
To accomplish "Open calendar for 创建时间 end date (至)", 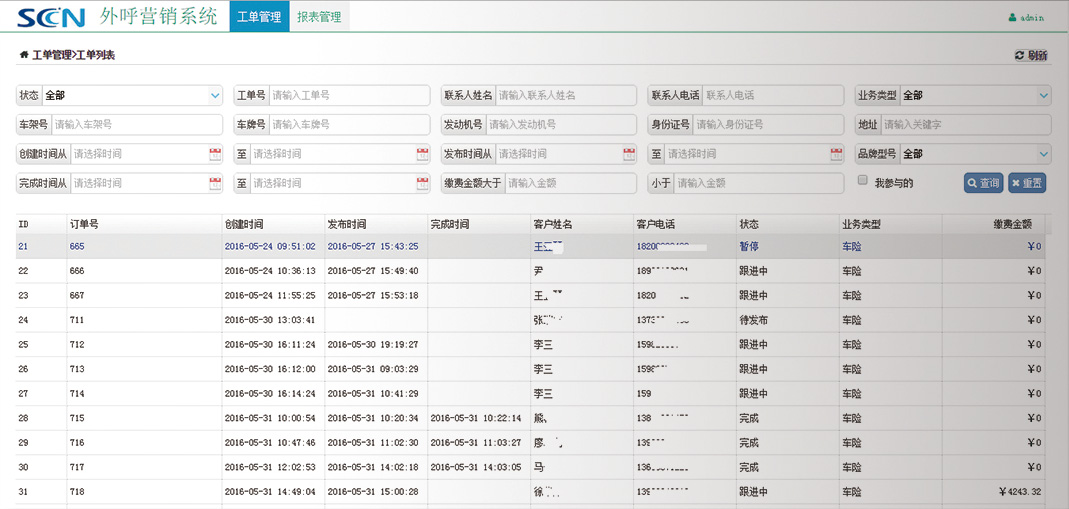I will 423,154.
